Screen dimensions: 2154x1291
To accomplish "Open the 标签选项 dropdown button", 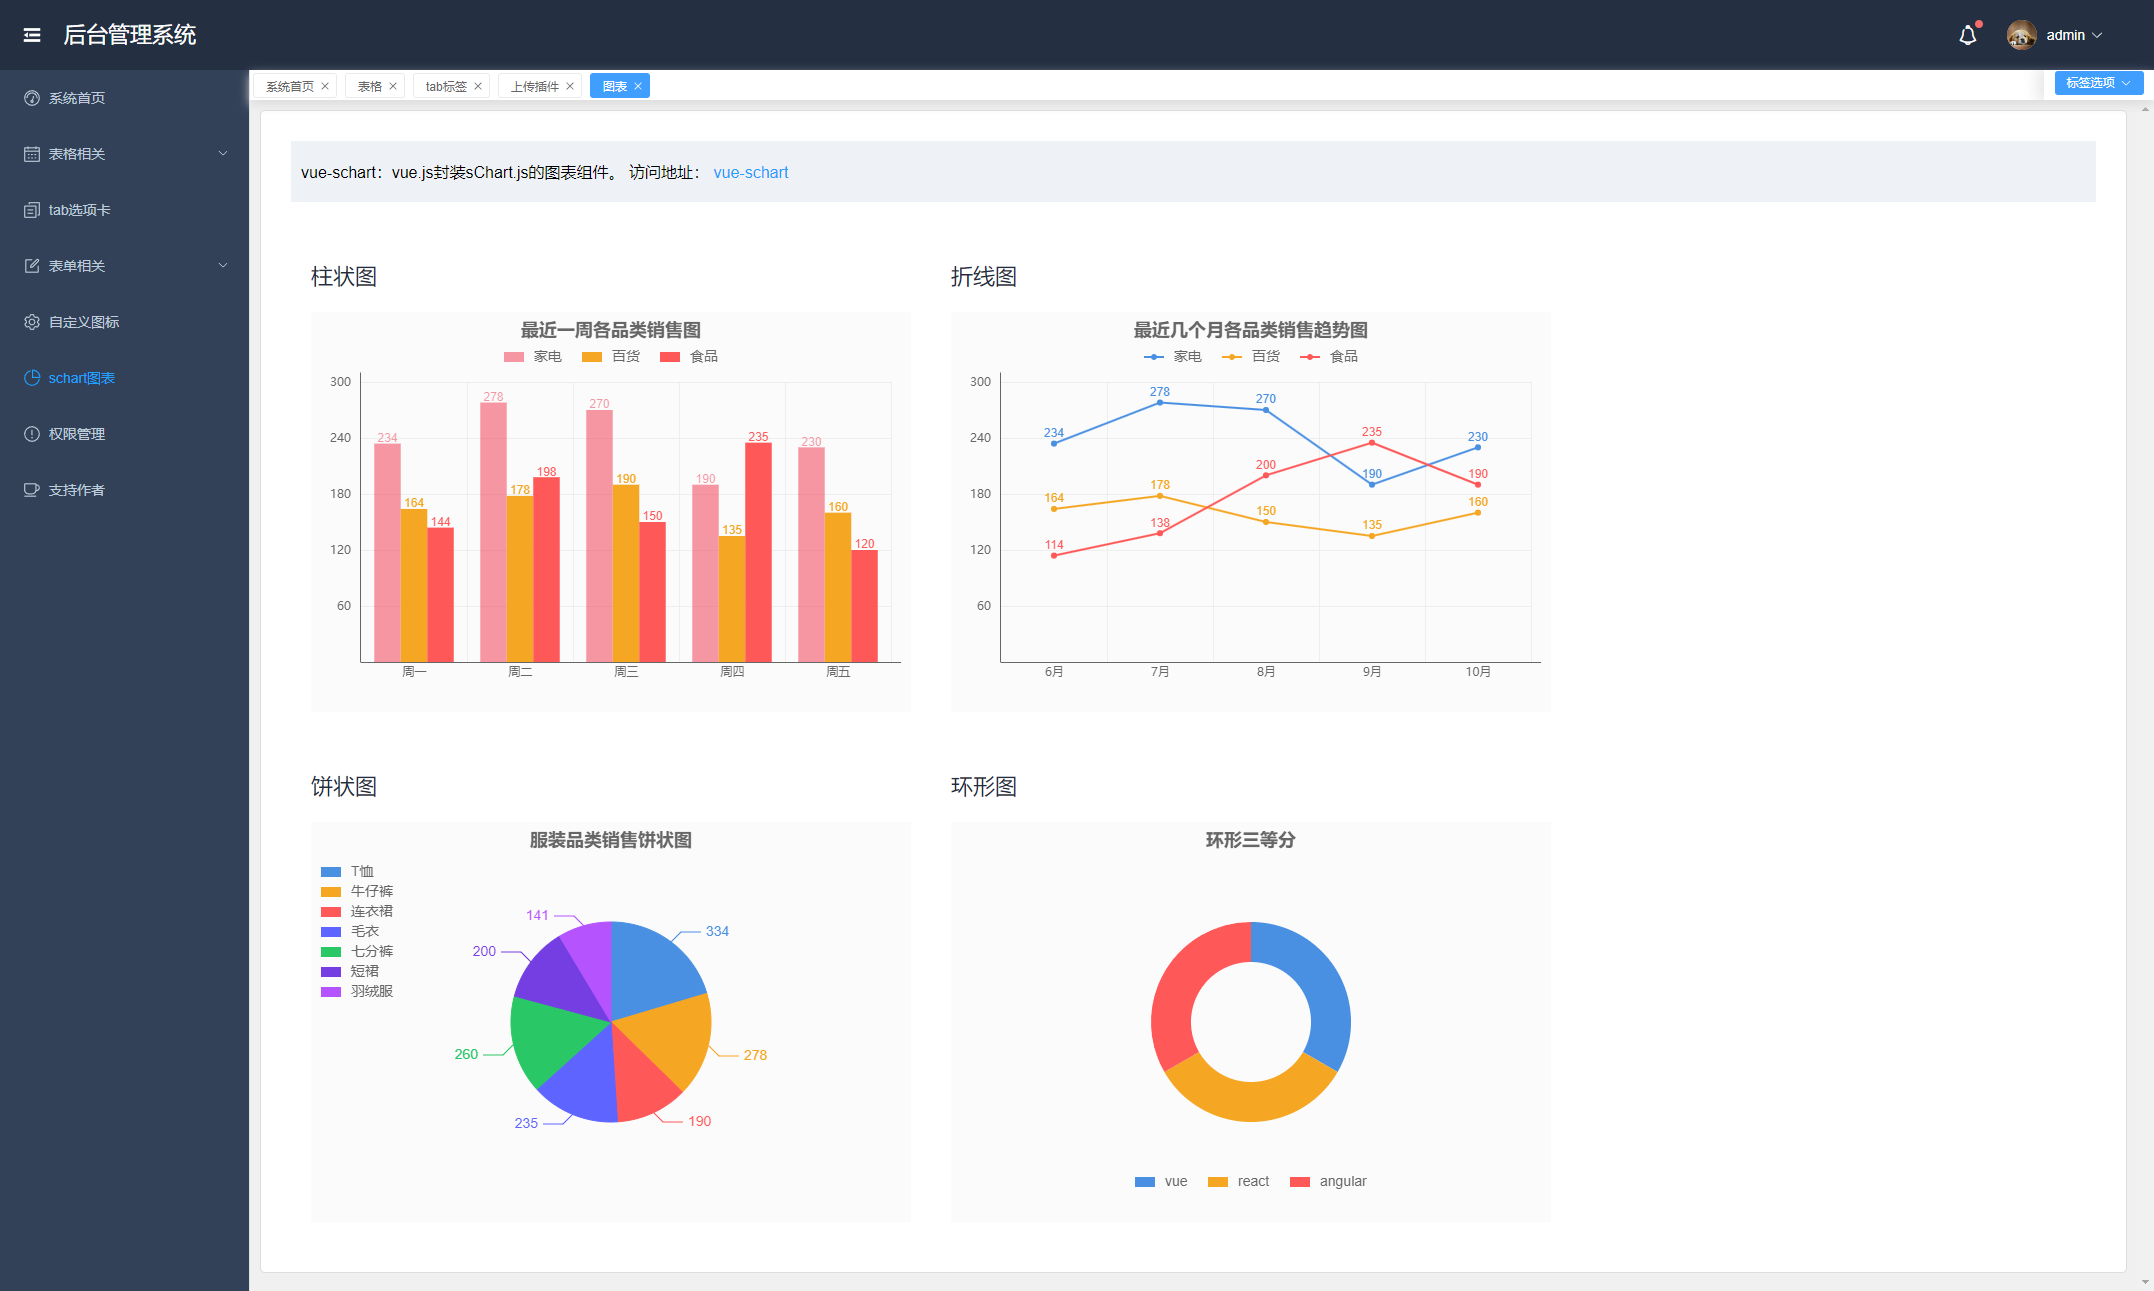I will point(2098,83).
